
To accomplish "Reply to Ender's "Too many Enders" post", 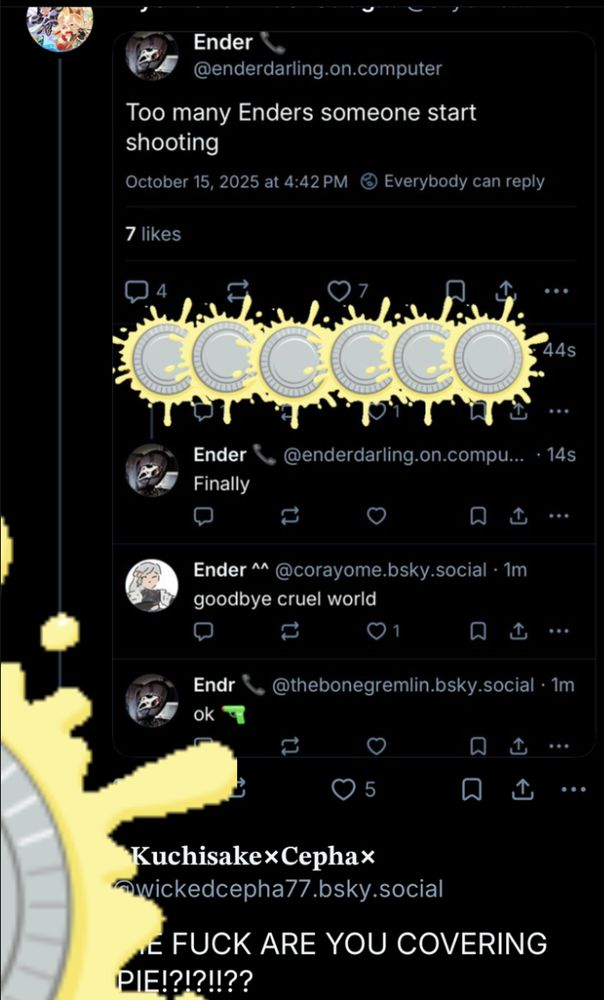I will pyautogui.click(x=145, y=291).
